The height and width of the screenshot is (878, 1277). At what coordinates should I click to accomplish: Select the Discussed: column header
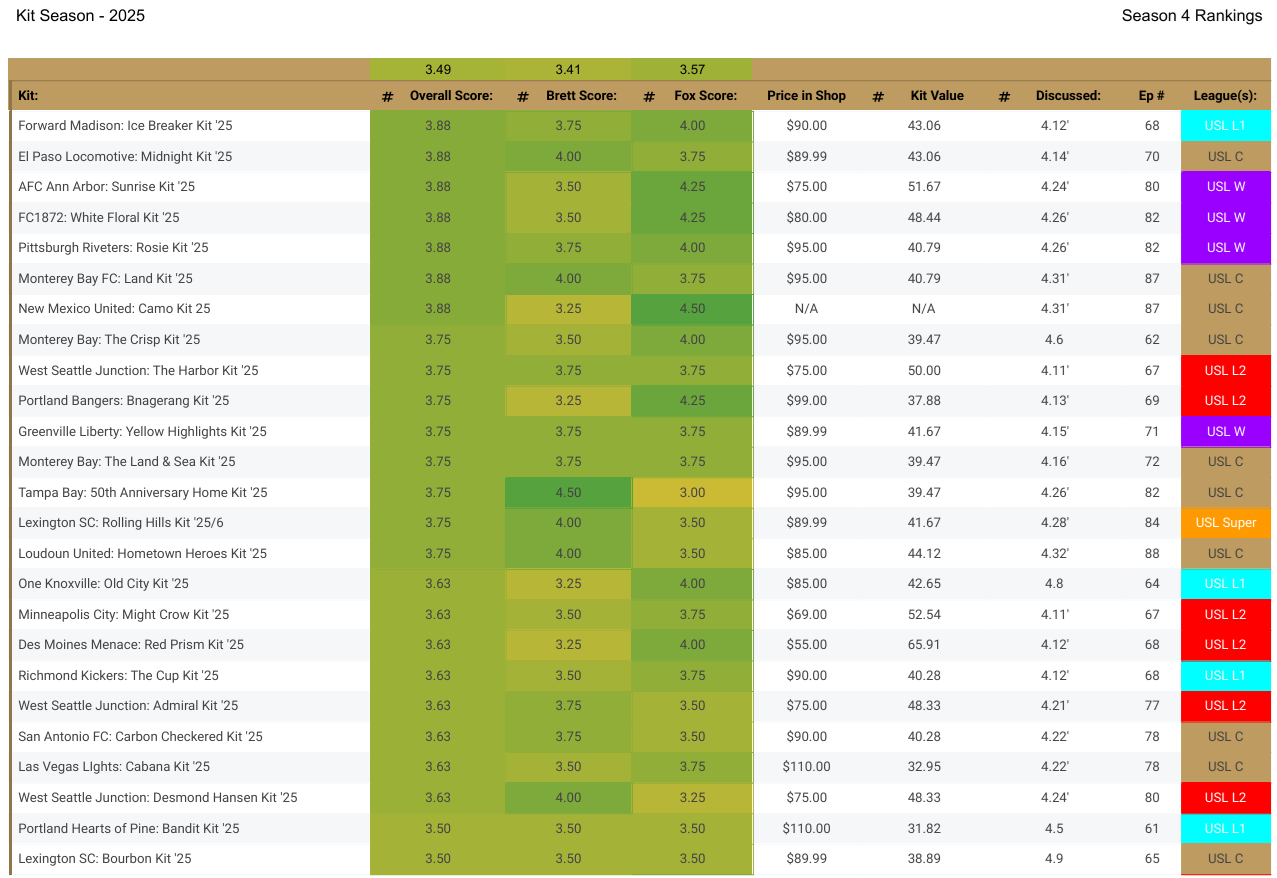pyautogui.click(x=1068, y=96)
